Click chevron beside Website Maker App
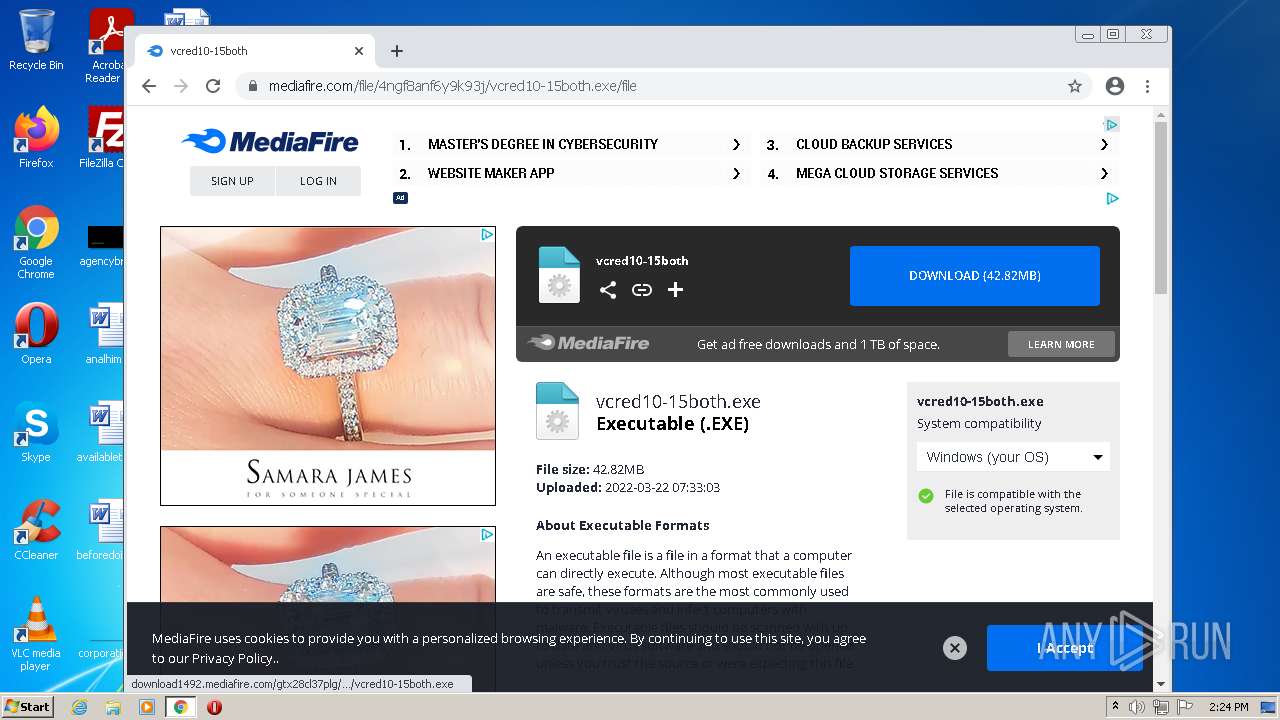This screenshot has height=720, width=1280. (736, 173)
